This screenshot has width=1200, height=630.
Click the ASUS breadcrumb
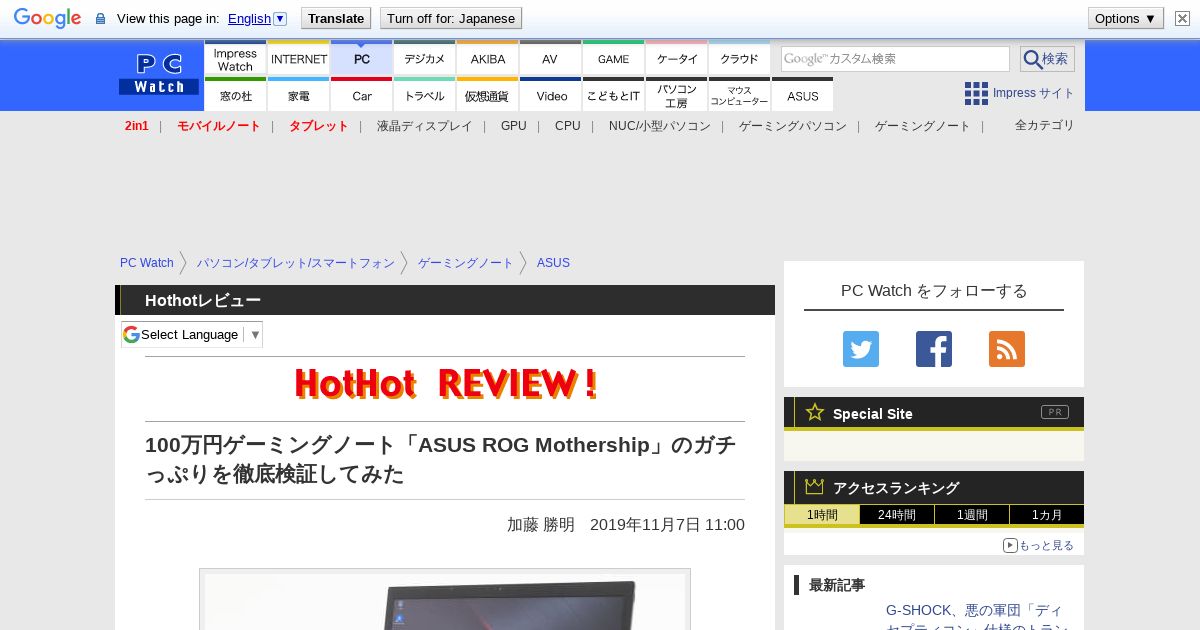pos(553,263)
